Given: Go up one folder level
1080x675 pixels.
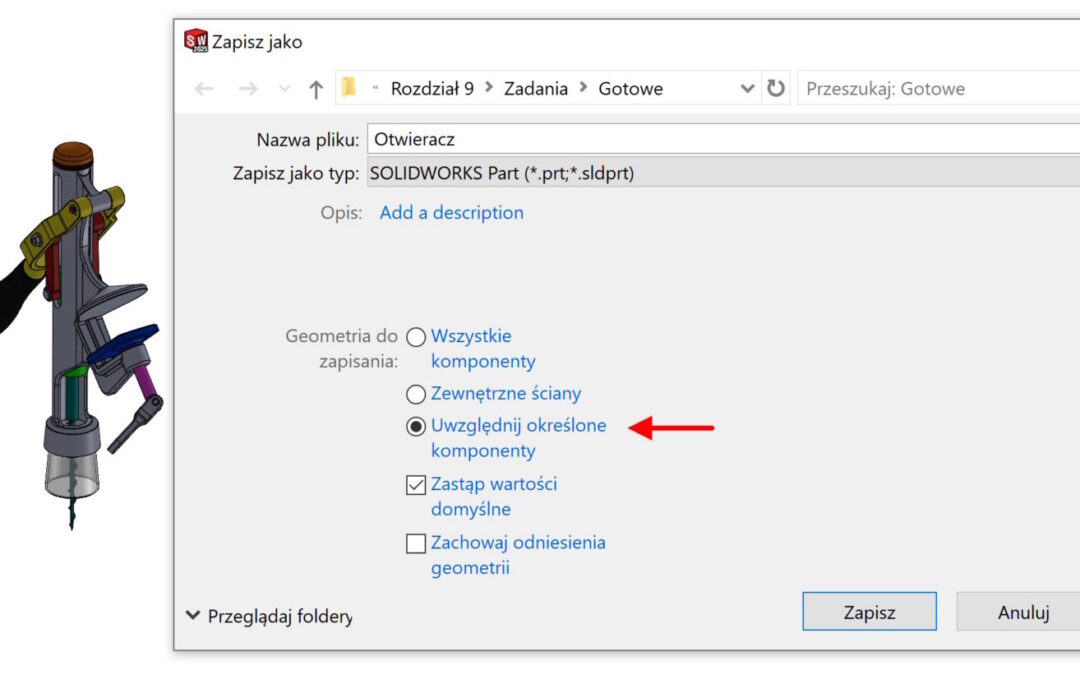Looking at the screenshot, I should point(316,89).
